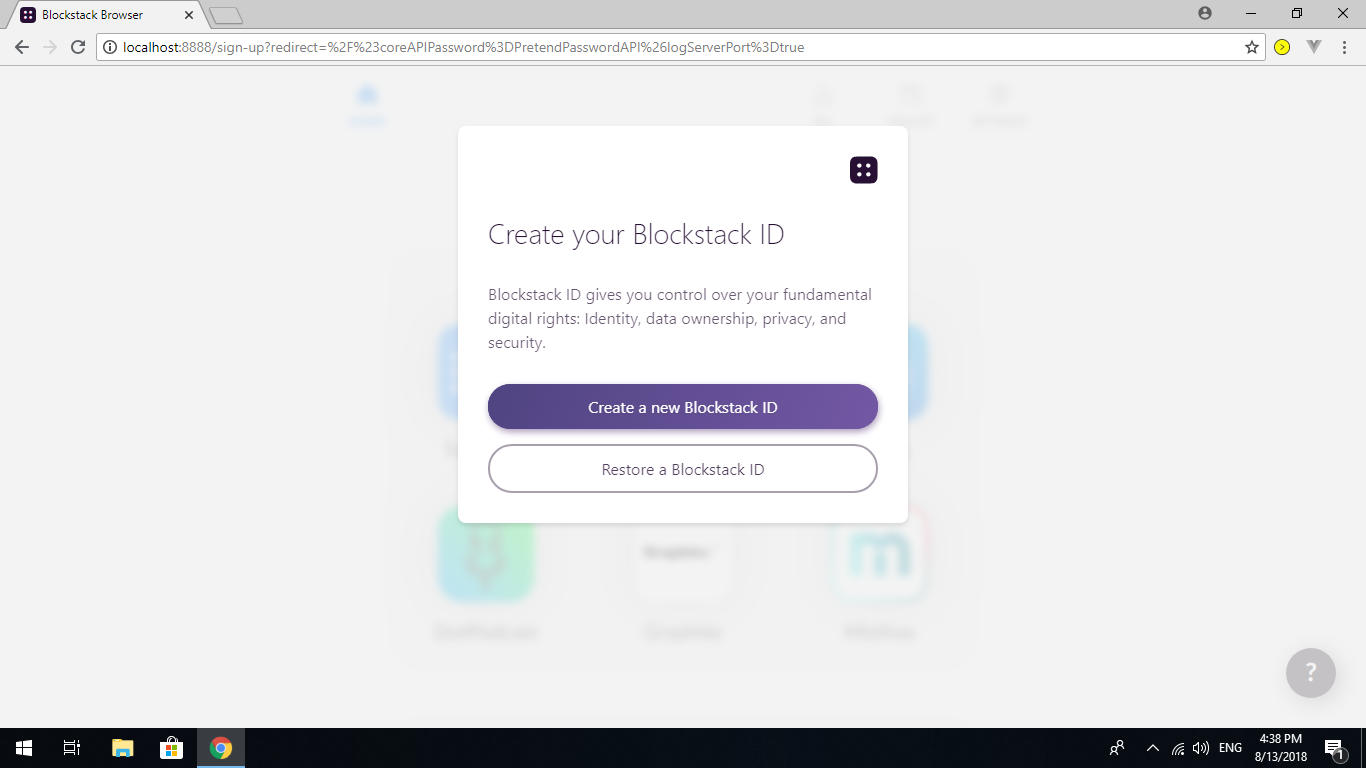
Task: Expand the hidden icons chevron in system tray
Action: pyautogui.click(x=1152, y=747)
